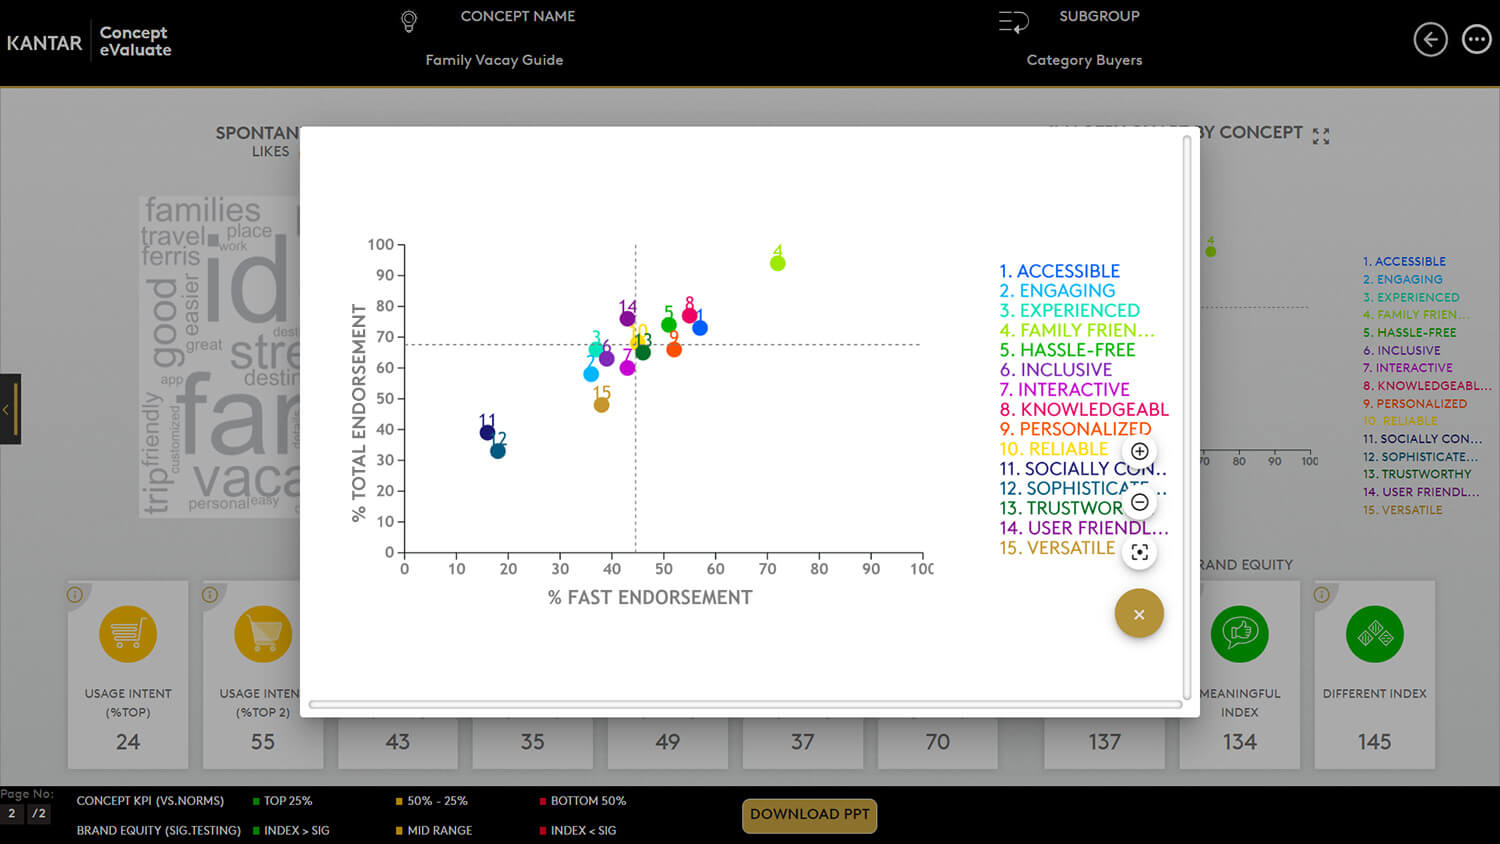Open the three-dot options menu

tap(1477, 39)
